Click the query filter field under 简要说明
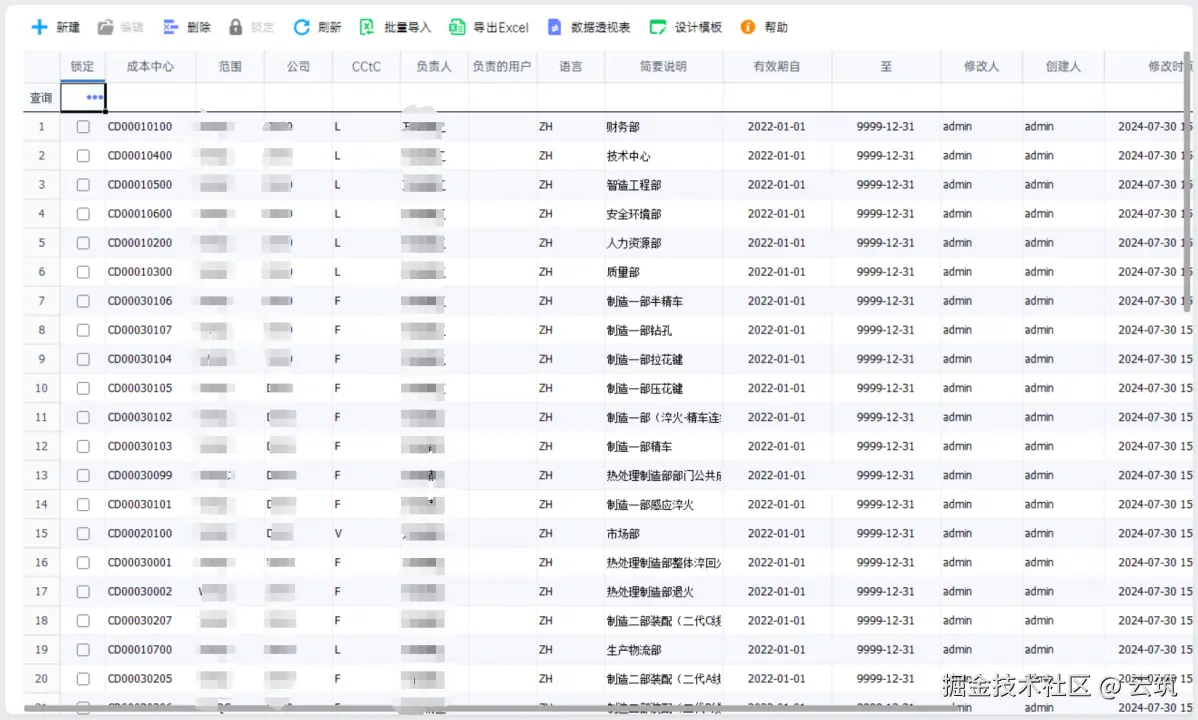 click(x=663, y=98)
